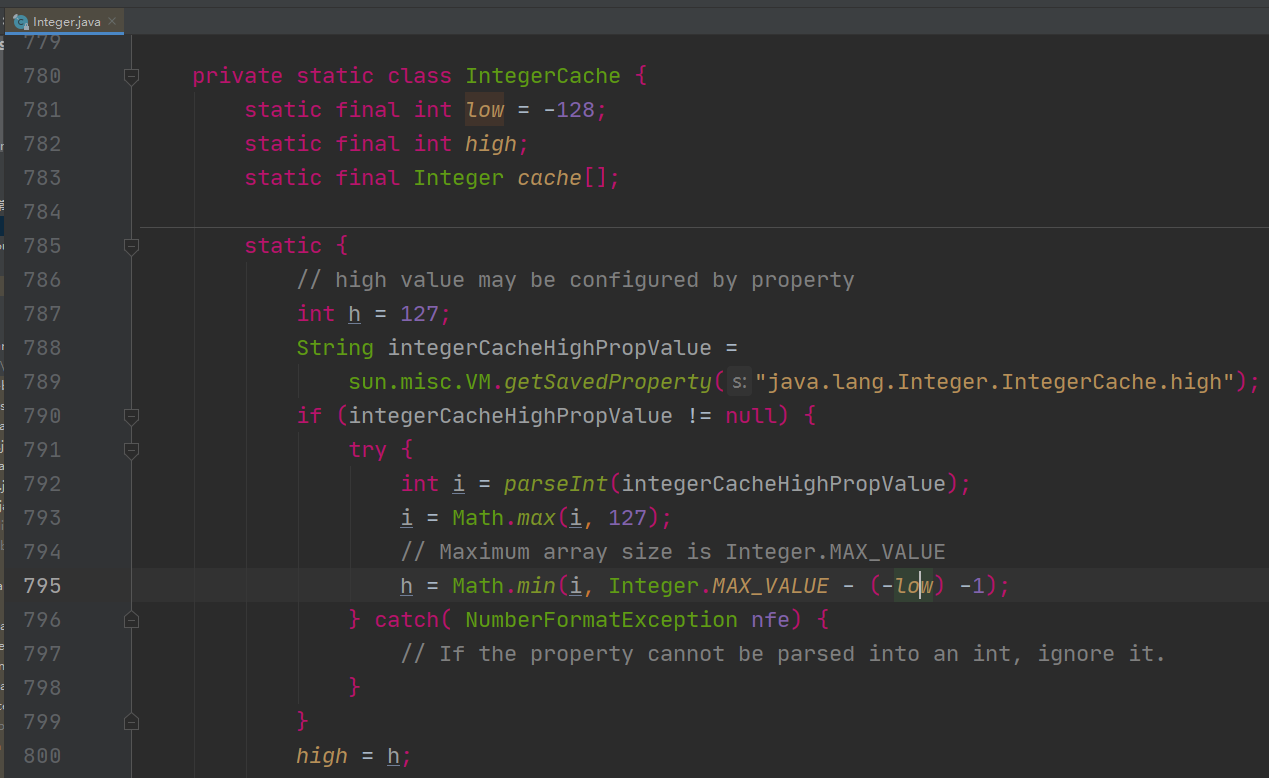Click the 'null' keyword on line 790
This screenshot has width=1269, height=778.
tap(751, 416)
